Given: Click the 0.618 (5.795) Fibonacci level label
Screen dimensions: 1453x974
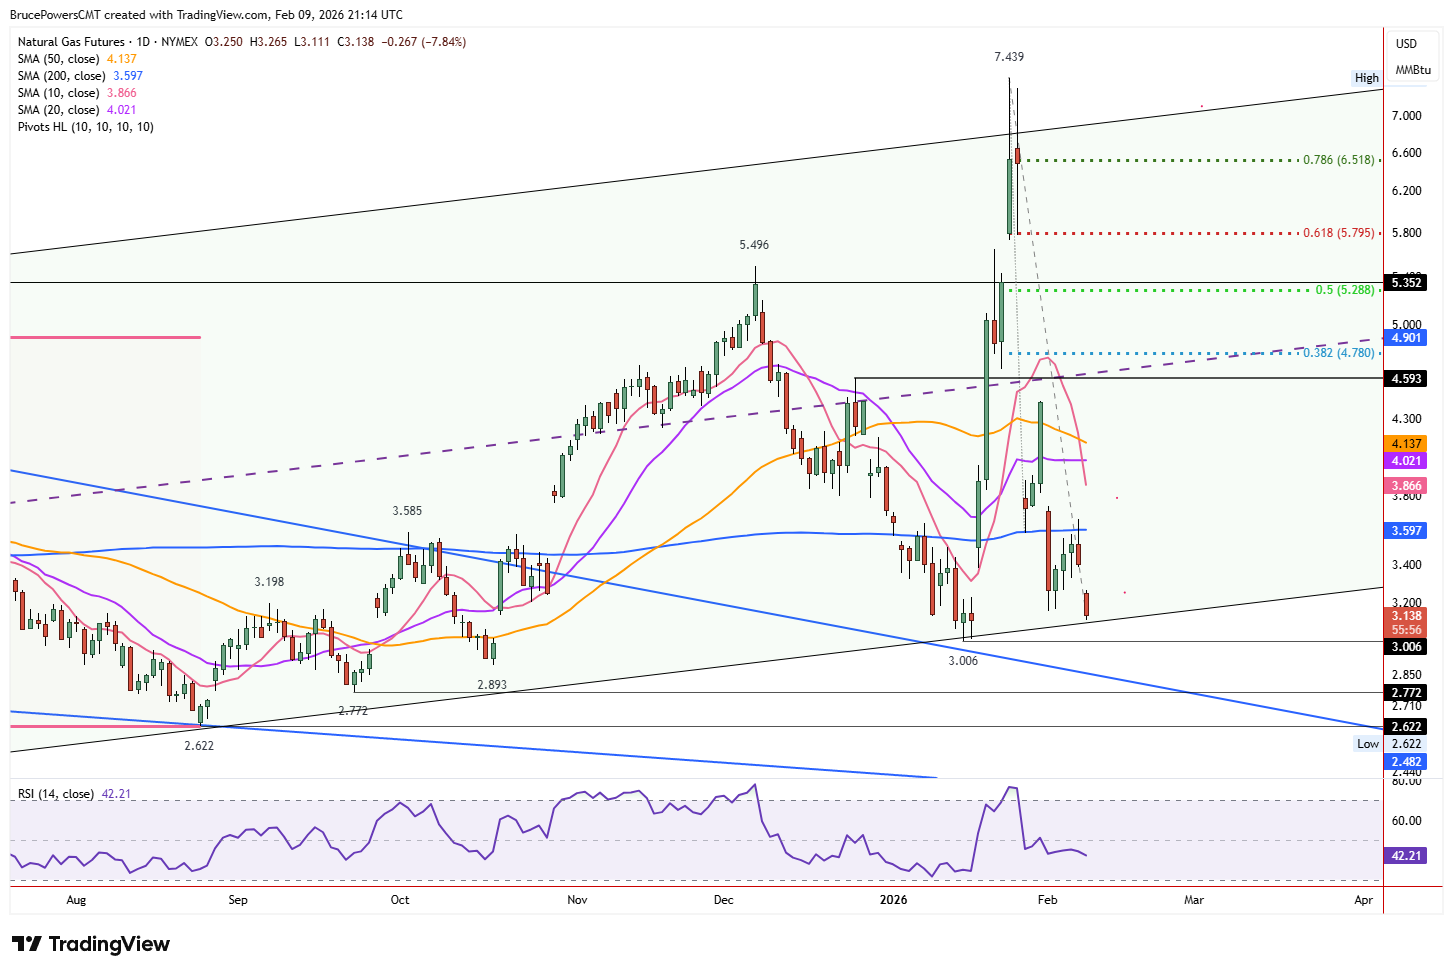Looking at the screenshot, I should click(x=1340, y=232).
